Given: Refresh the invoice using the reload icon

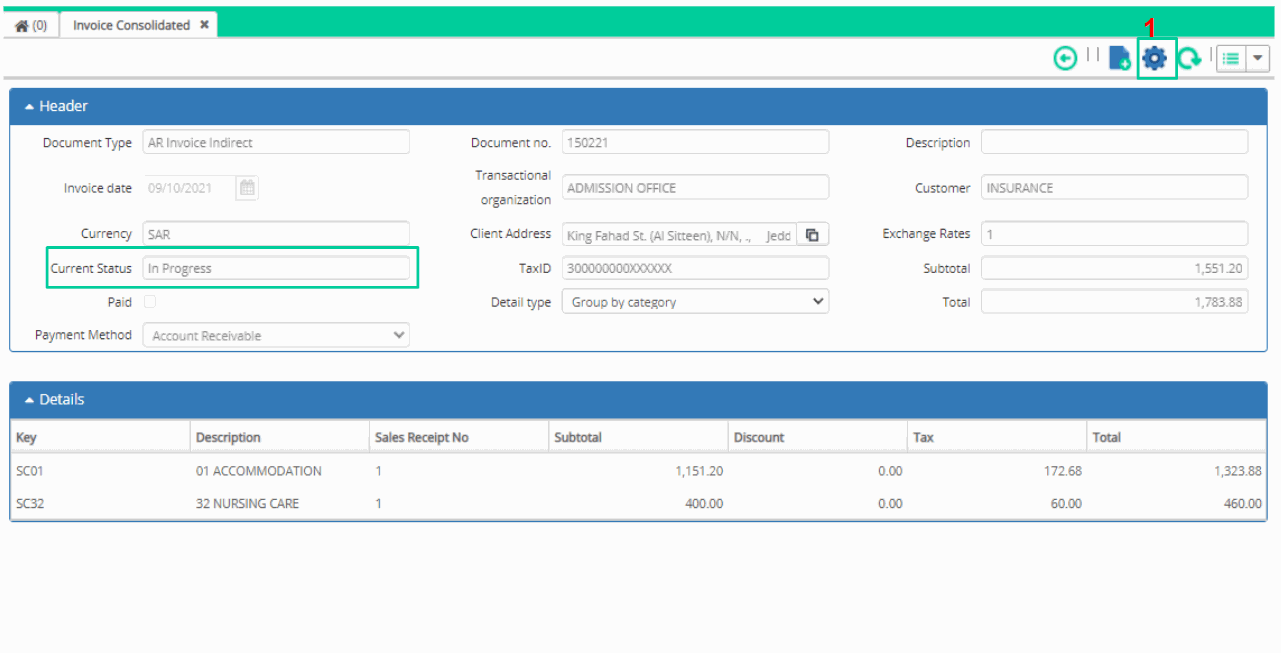Looking at the screenshot, I should click(x=1191, y=58).
